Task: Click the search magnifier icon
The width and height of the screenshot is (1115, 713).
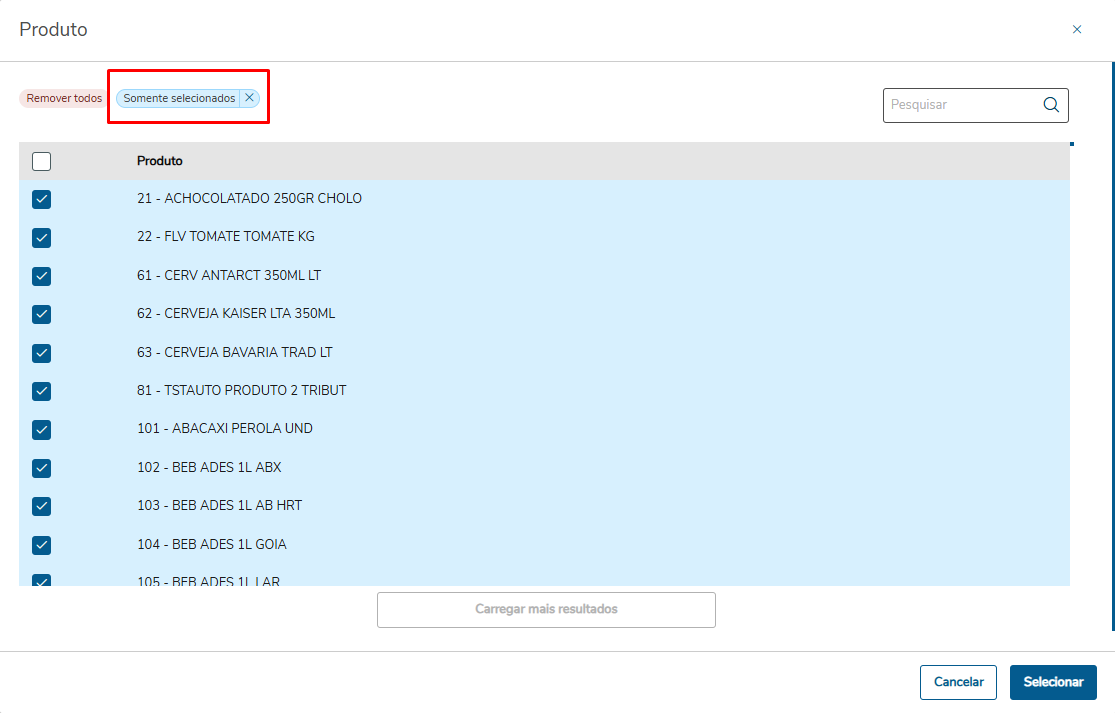Action: [1051, 105]
